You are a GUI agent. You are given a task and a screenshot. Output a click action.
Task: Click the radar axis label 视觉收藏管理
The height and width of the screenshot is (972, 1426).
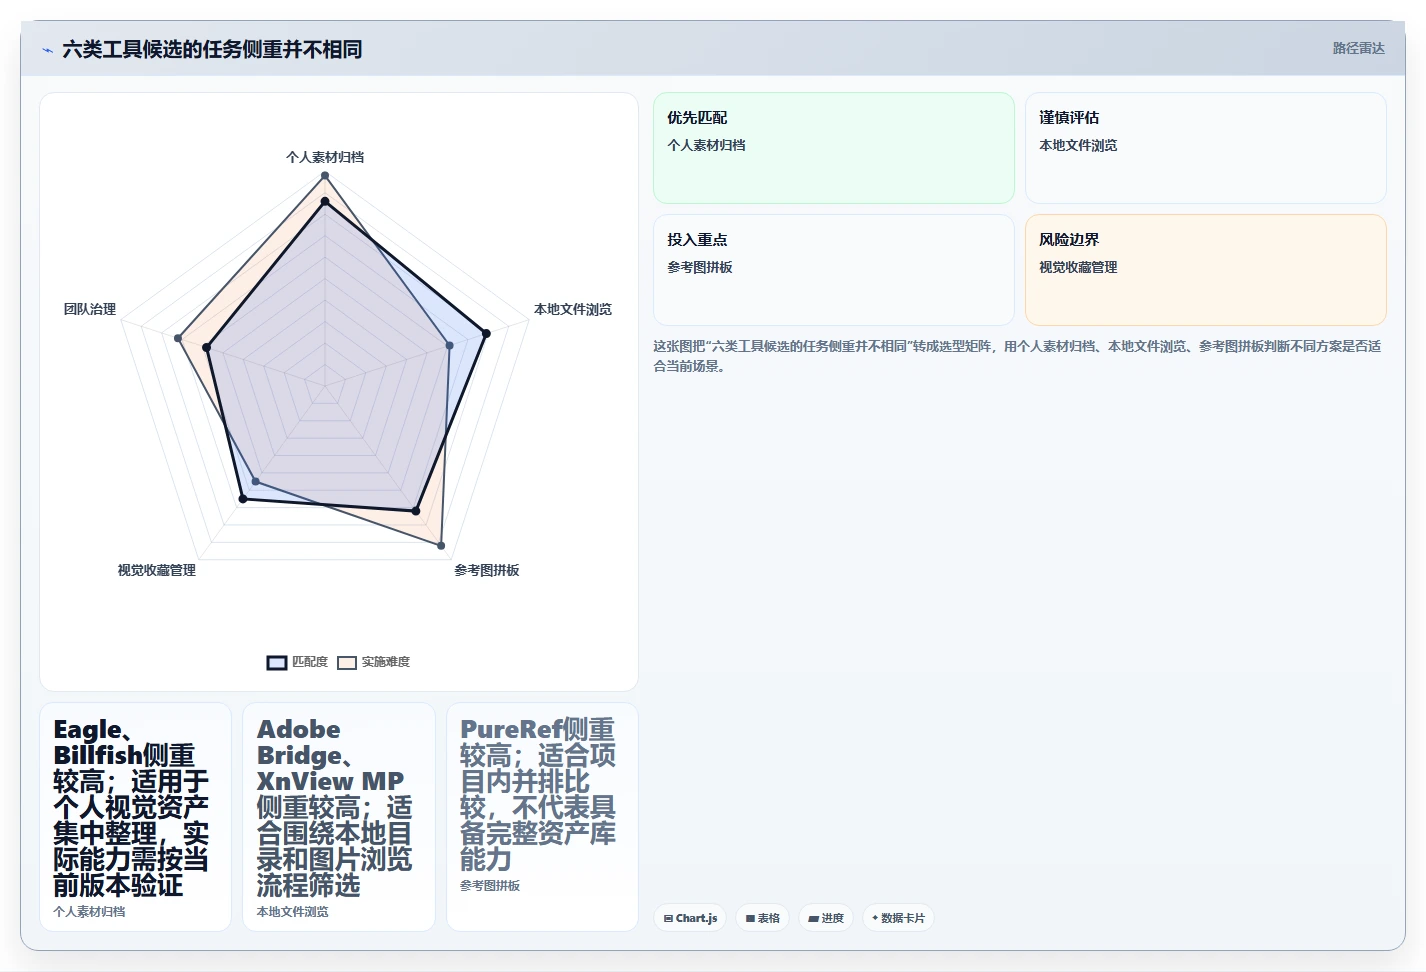157,570
